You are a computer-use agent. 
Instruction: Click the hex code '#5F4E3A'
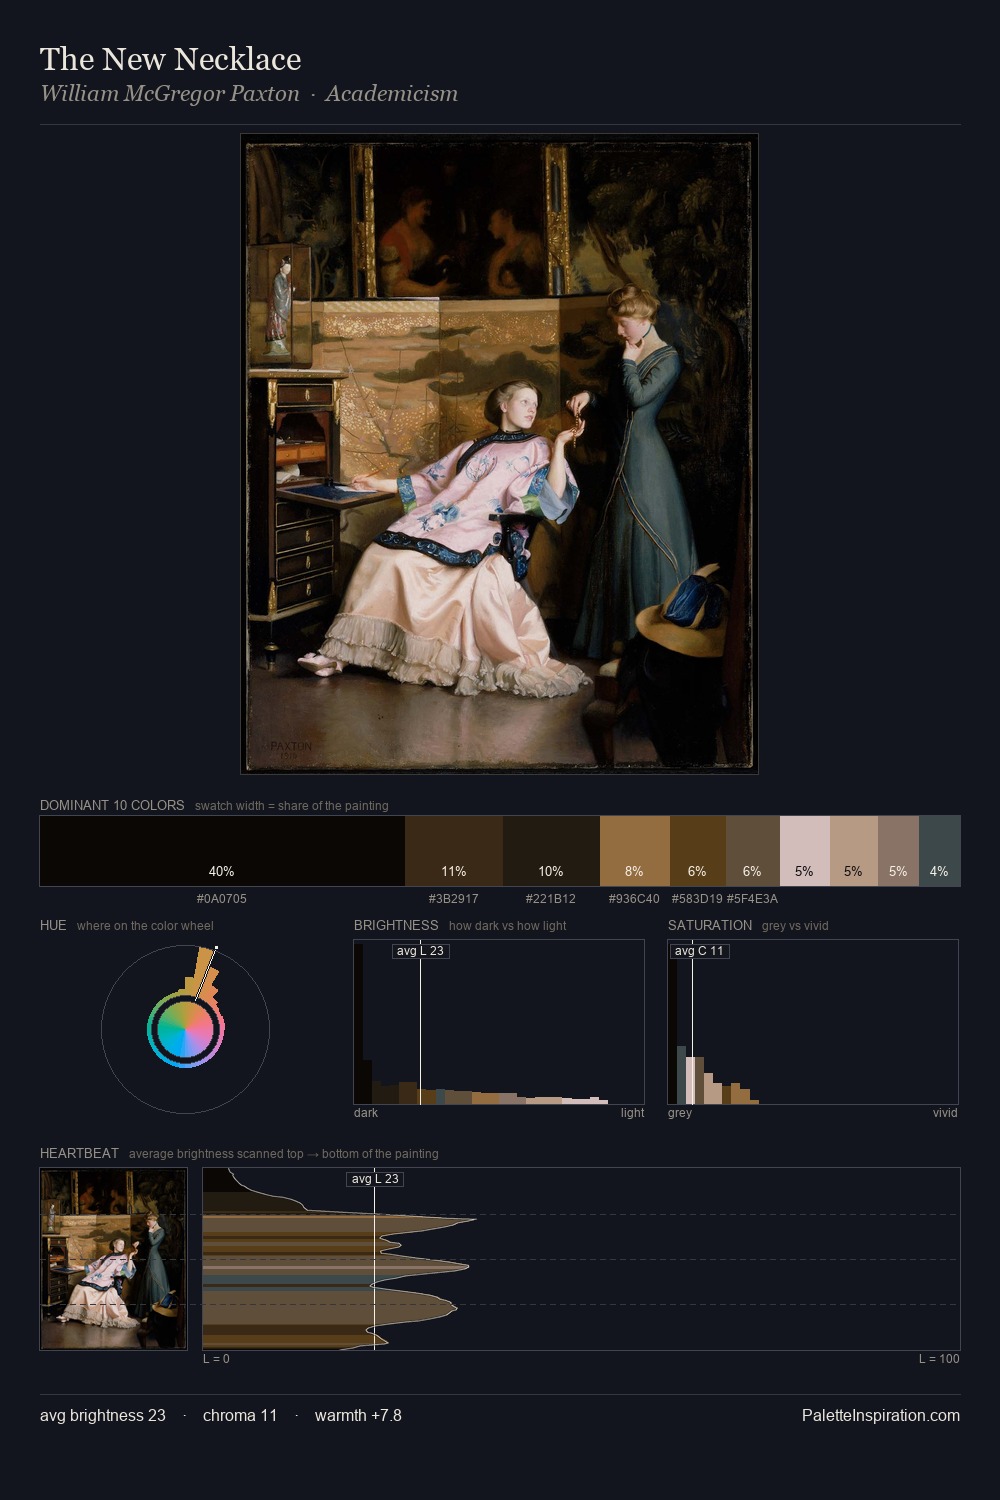pyautogui.click(x=752, y=898)
